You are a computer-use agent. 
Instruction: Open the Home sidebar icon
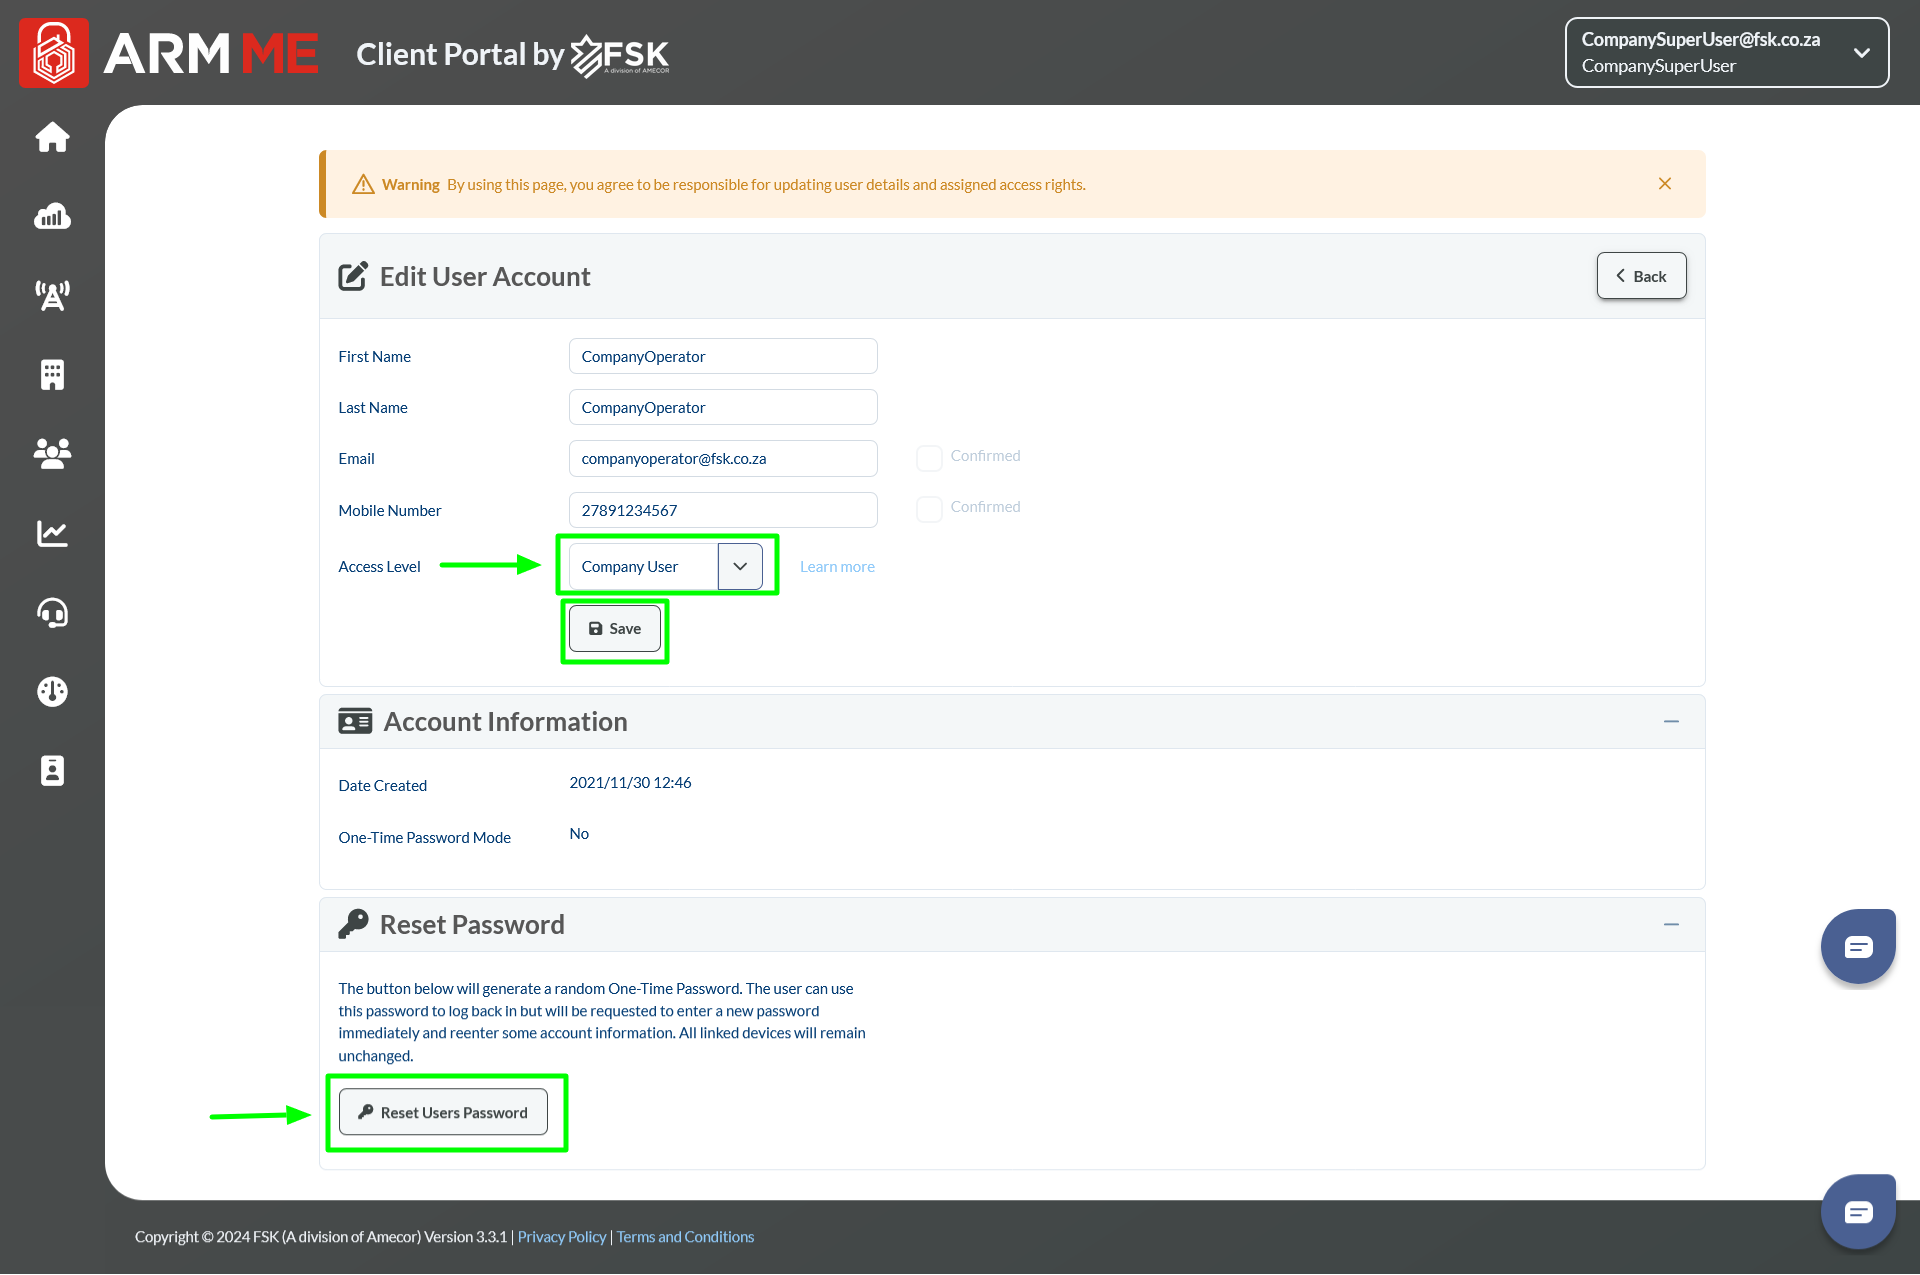(52, 137)
